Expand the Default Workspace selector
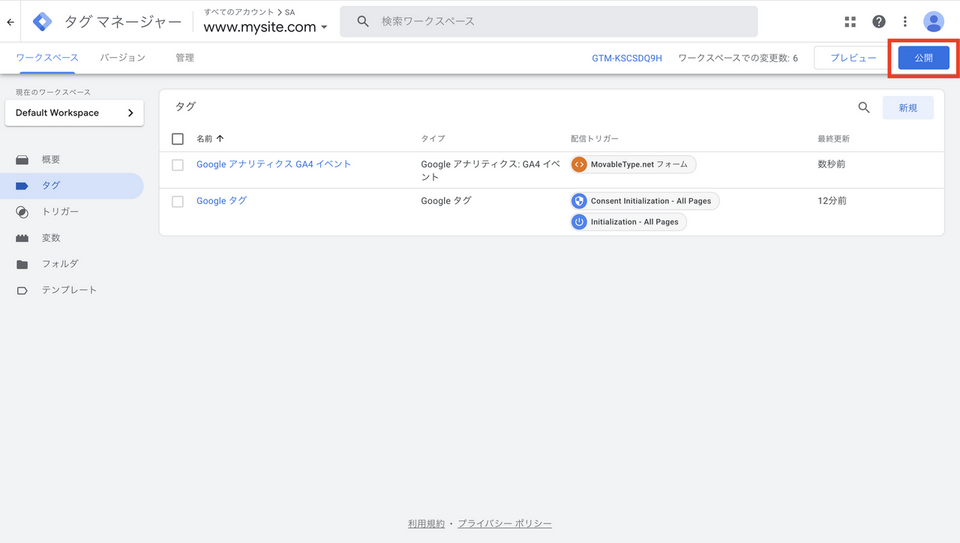Screen dimensions: 960x543 click(x=74, y=113)
